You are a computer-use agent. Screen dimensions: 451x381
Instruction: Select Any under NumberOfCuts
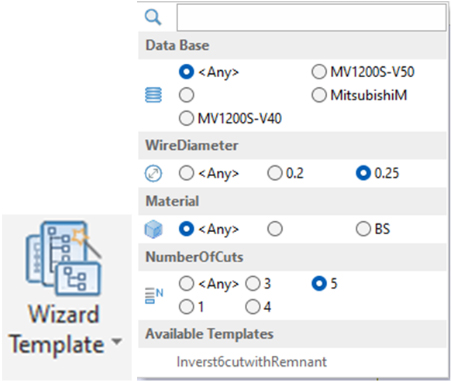click(209, 284)
